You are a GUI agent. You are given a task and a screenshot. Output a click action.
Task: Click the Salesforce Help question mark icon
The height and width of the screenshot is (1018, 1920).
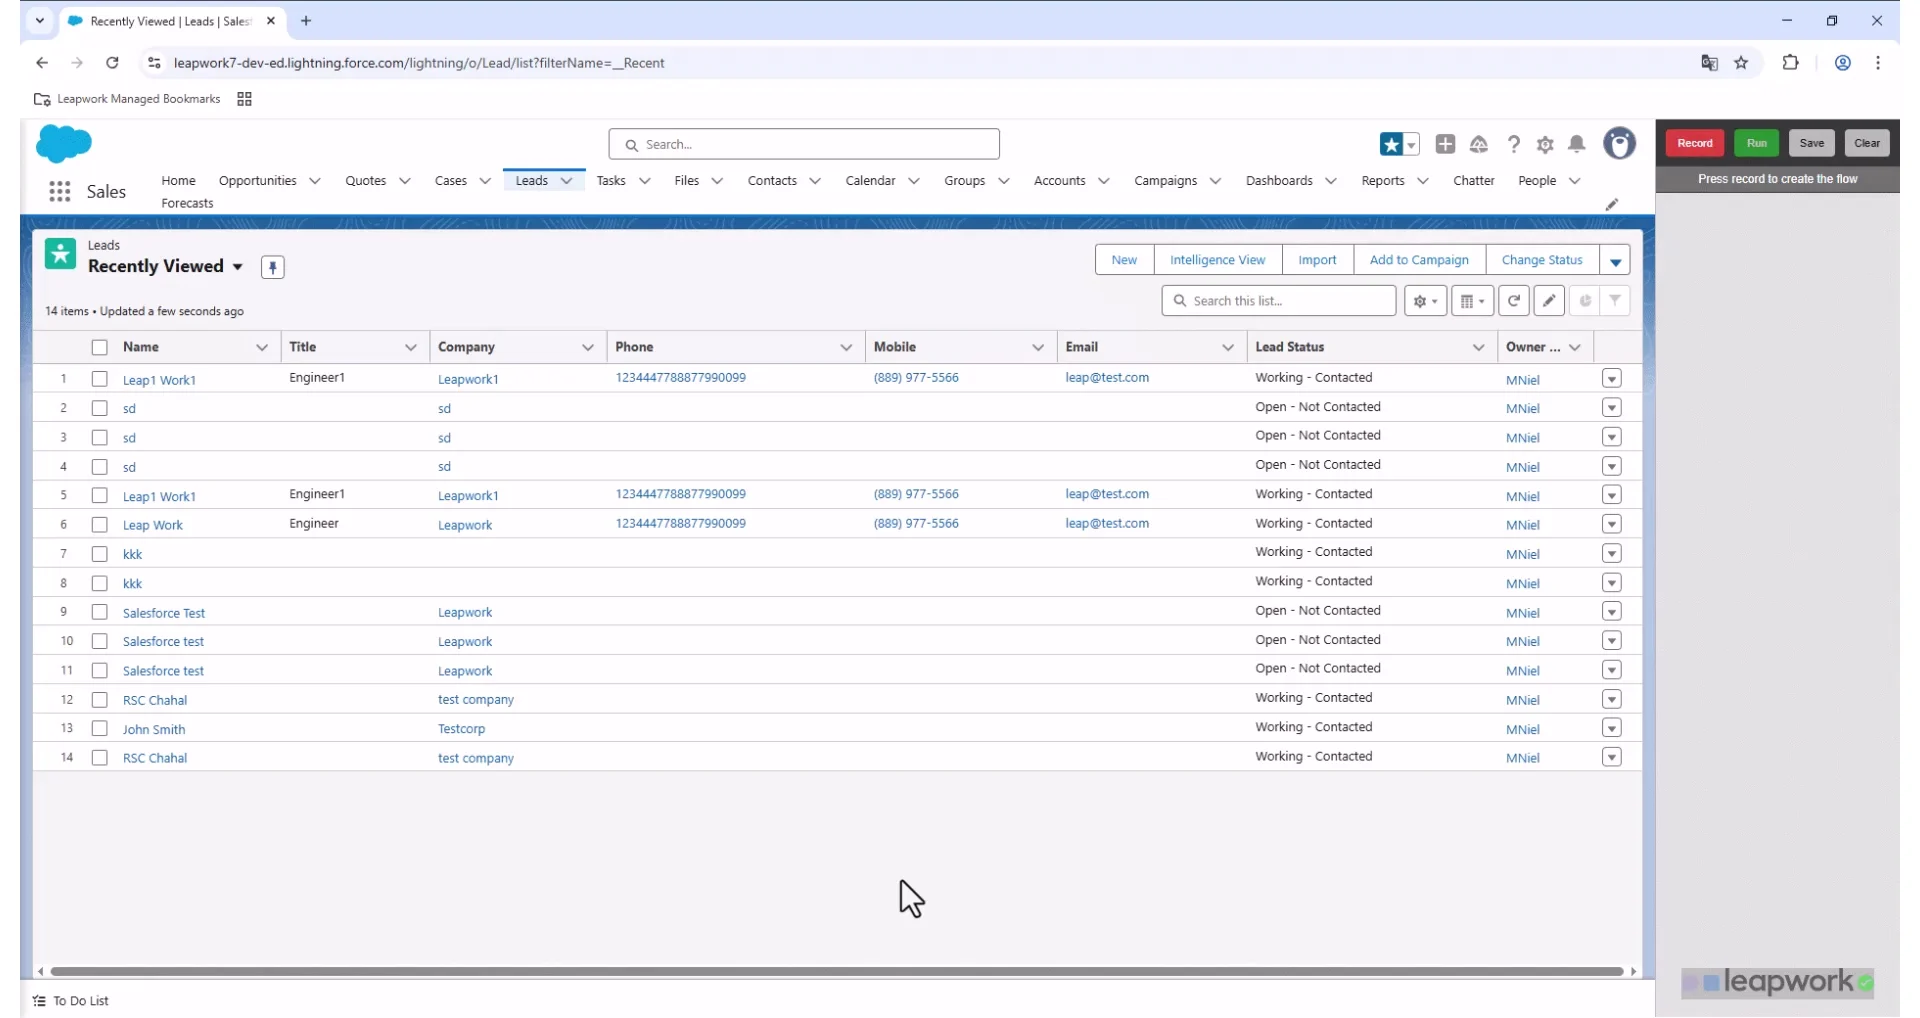(x=1513, y=144)
